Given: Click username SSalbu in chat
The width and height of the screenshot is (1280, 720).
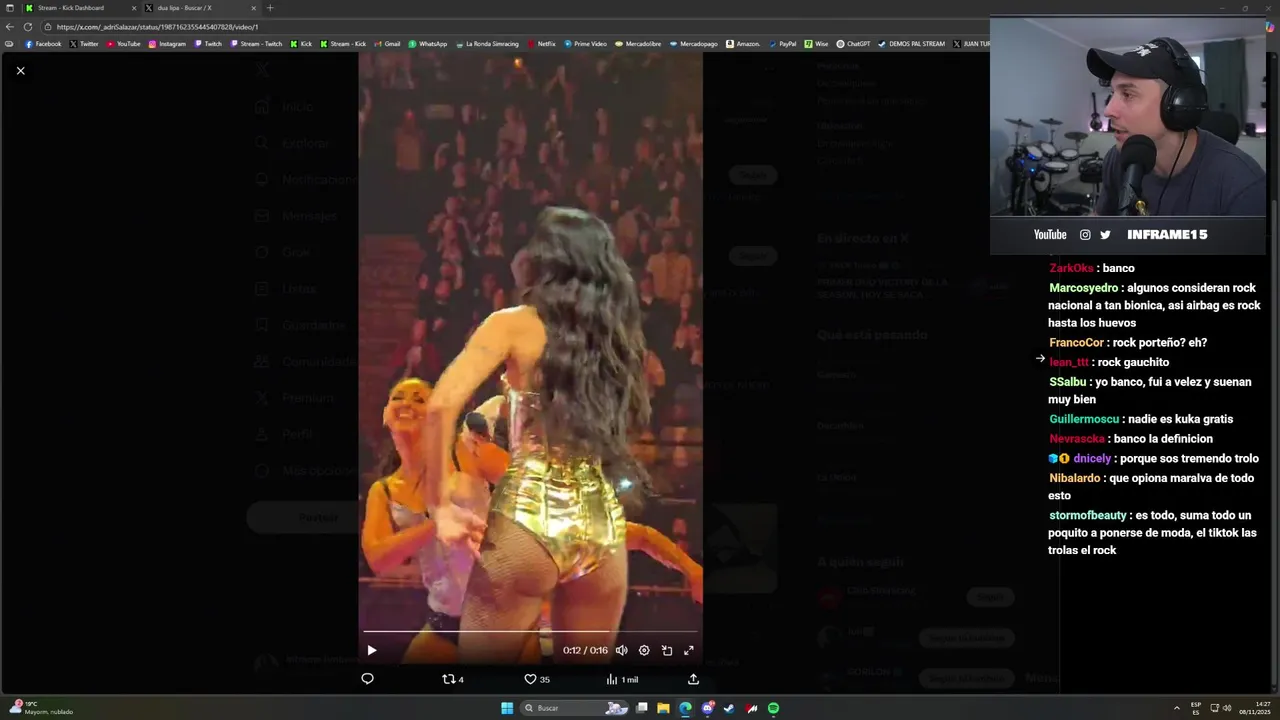Looking at the screenshot, I should point(1067,382).
